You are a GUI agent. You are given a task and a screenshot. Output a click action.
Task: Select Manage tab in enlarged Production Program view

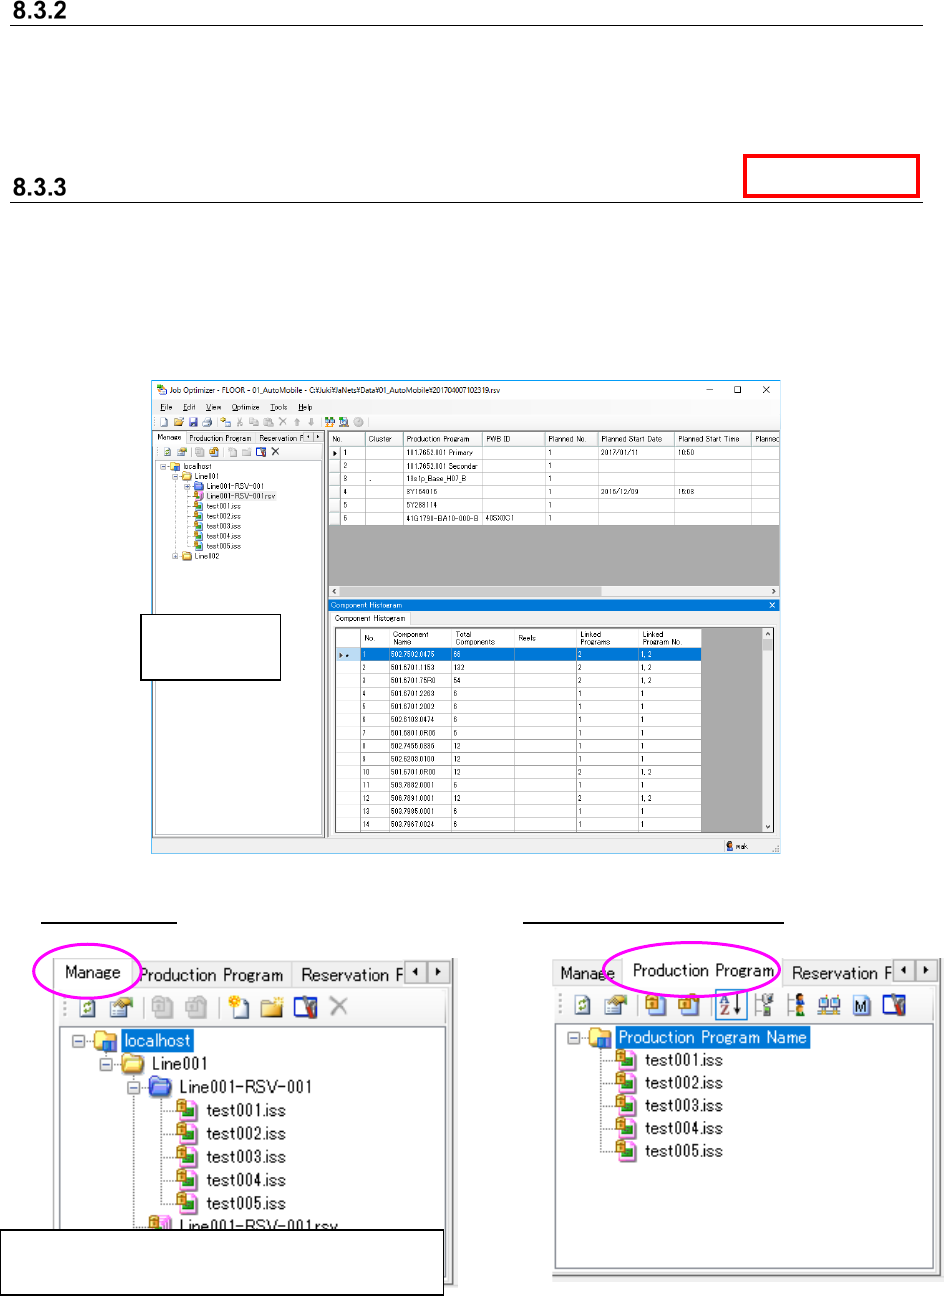pos(587,972)
